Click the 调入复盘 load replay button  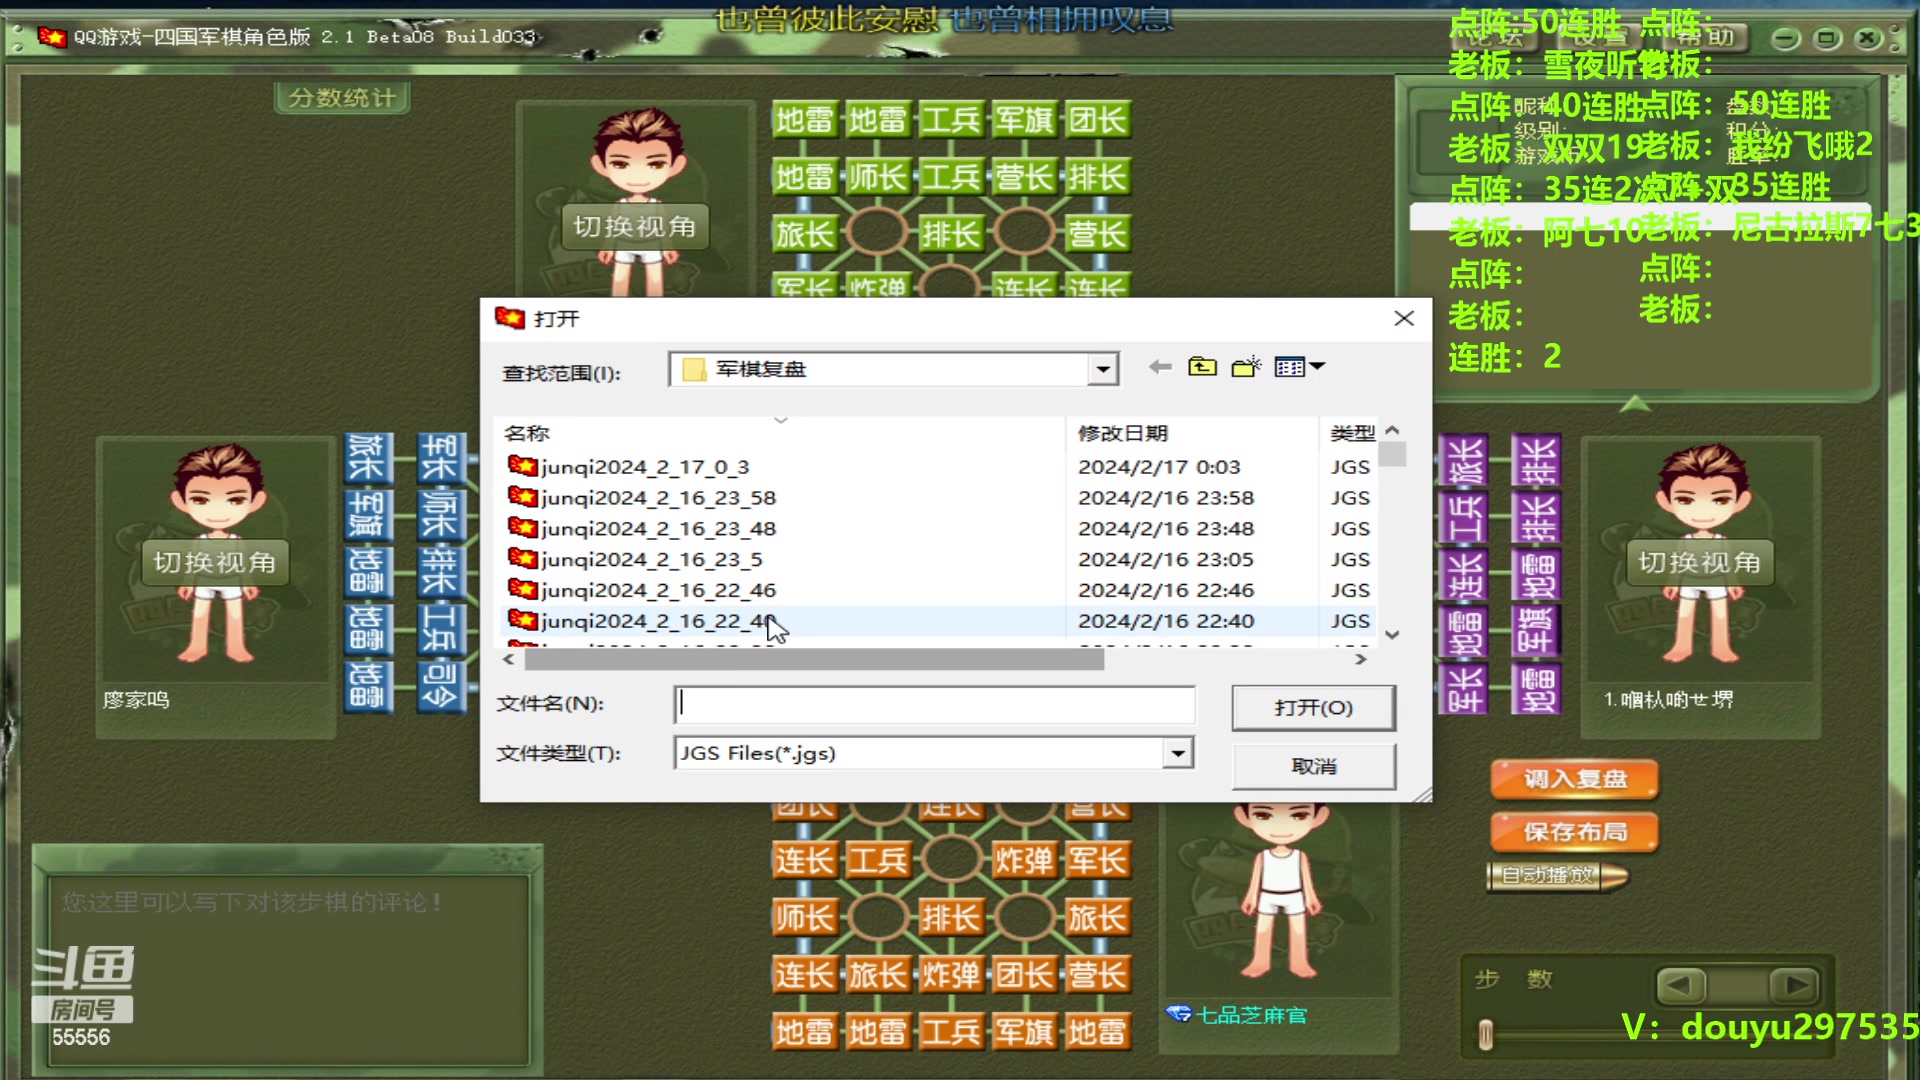pos(1575,779)
